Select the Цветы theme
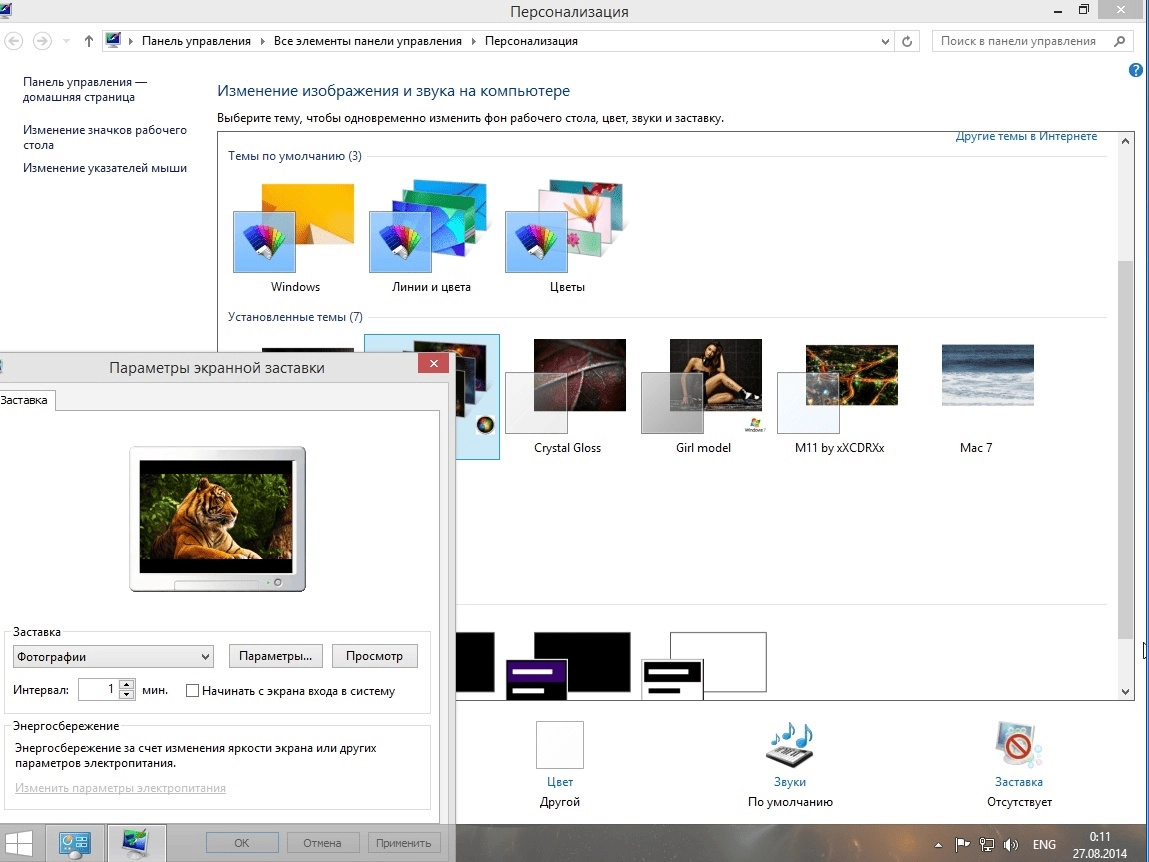This screenshot has width=1149, height=862. click(566, 238)
